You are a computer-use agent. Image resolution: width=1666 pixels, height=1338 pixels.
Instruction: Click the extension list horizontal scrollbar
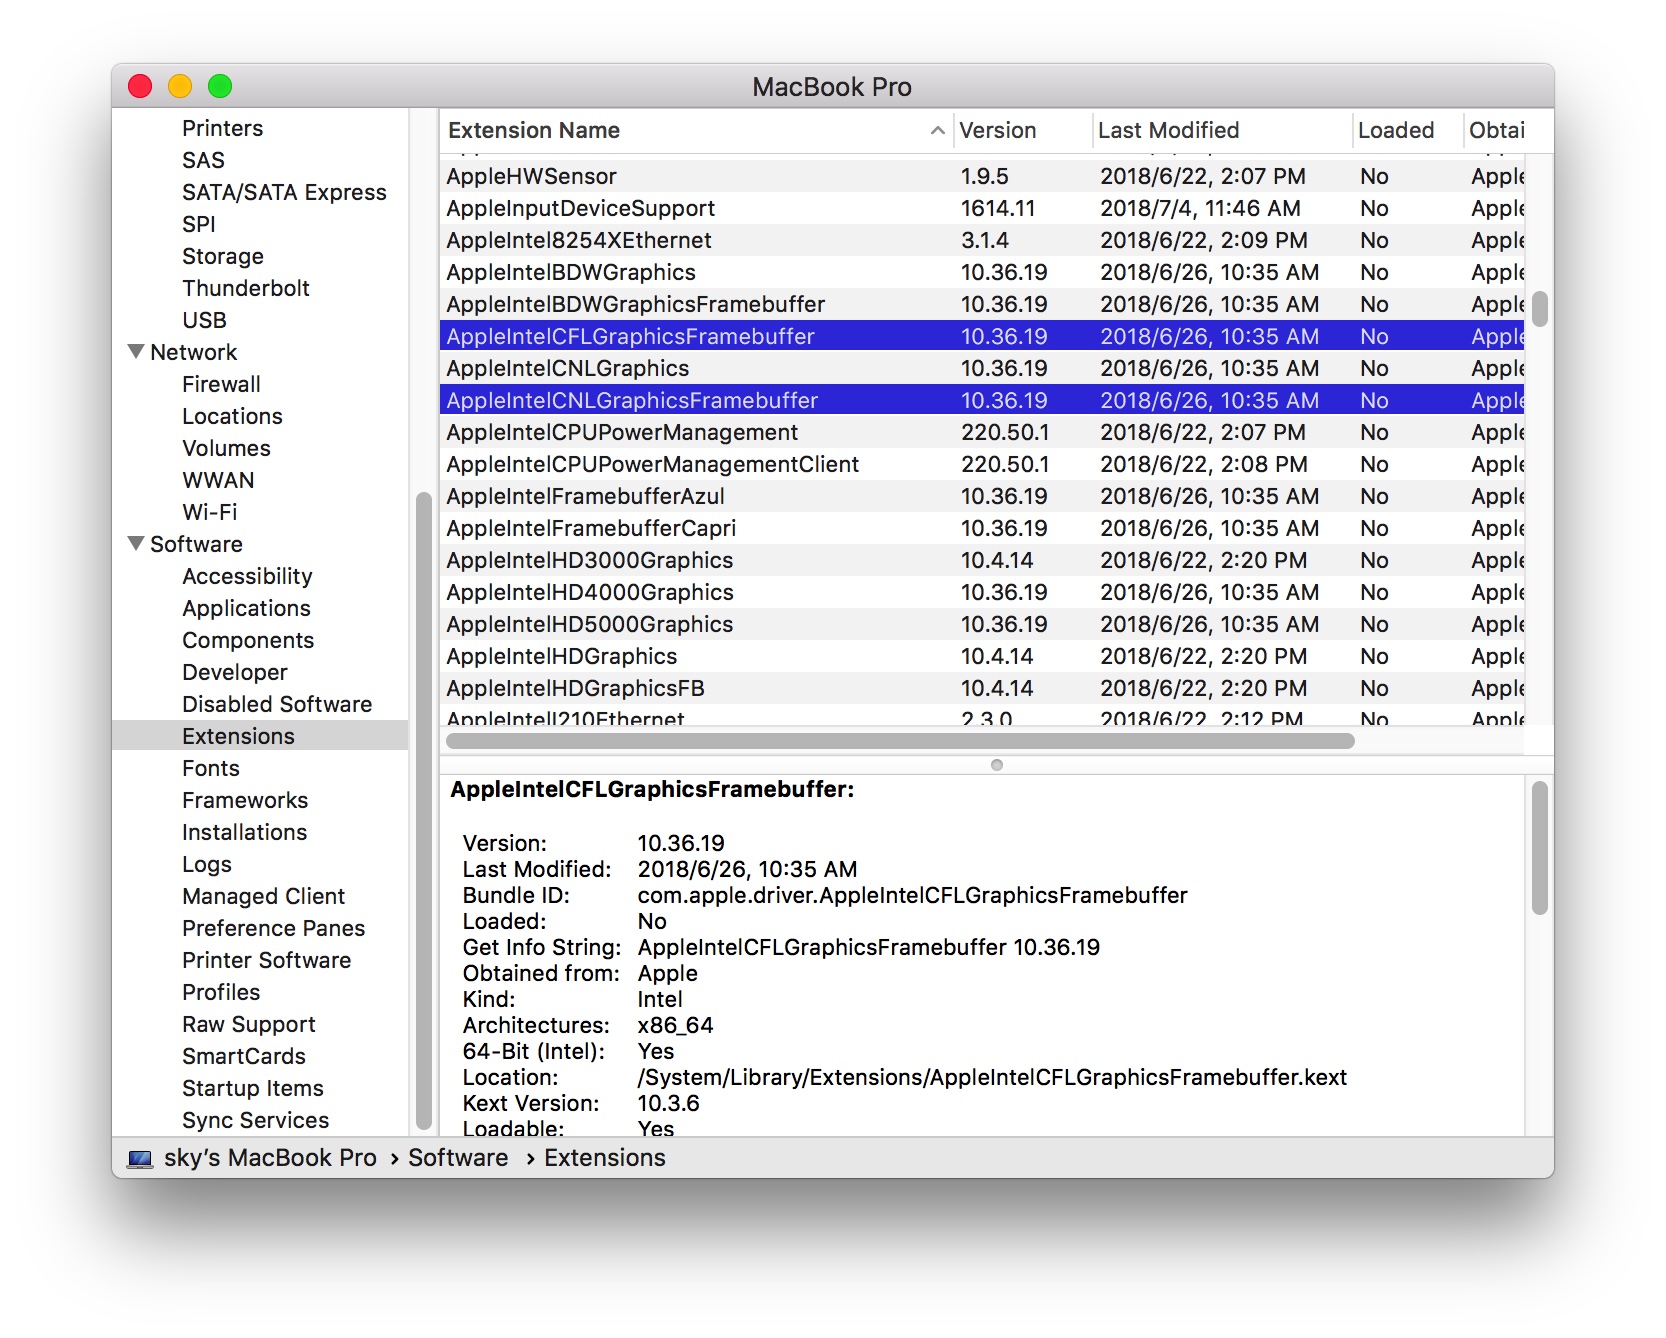click(x=900, y=741)
